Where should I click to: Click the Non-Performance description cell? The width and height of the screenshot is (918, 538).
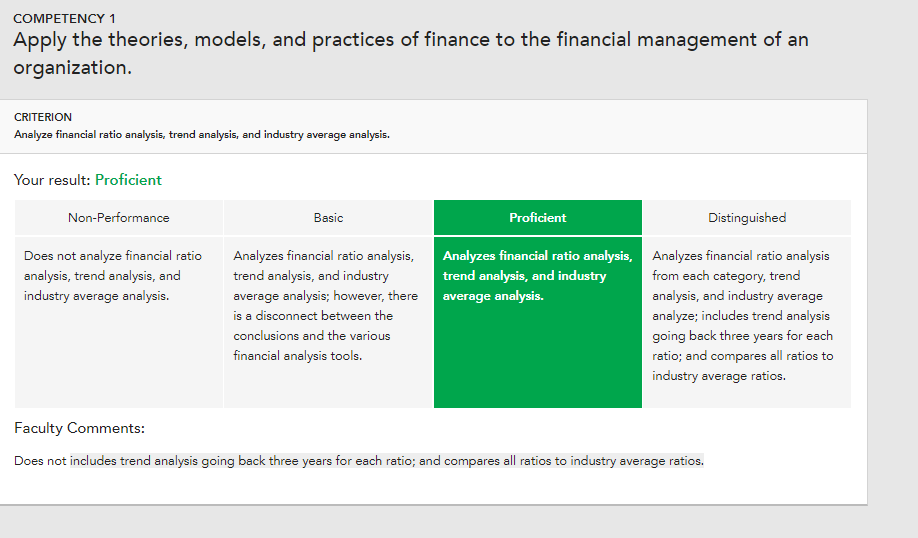(119, 322)
